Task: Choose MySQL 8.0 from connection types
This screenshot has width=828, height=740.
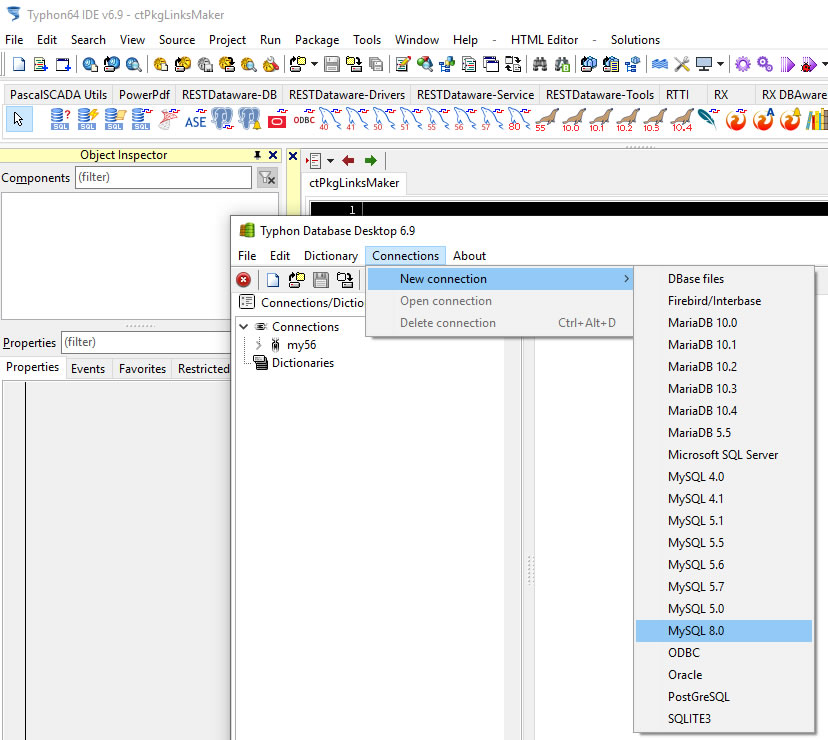Action: pyautogui.click(x=723, y=631)
